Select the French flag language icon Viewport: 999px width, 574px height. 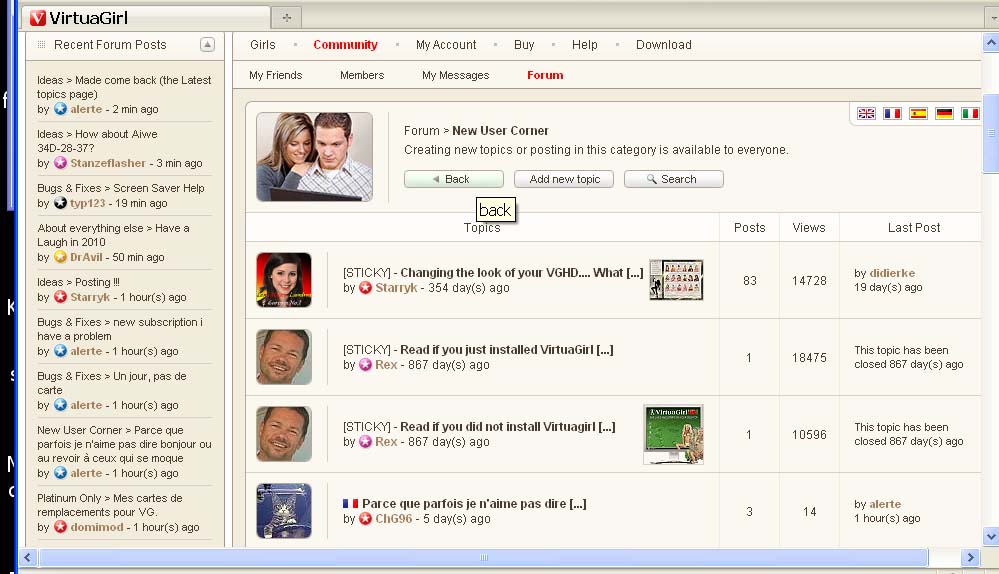pos(892,113)
